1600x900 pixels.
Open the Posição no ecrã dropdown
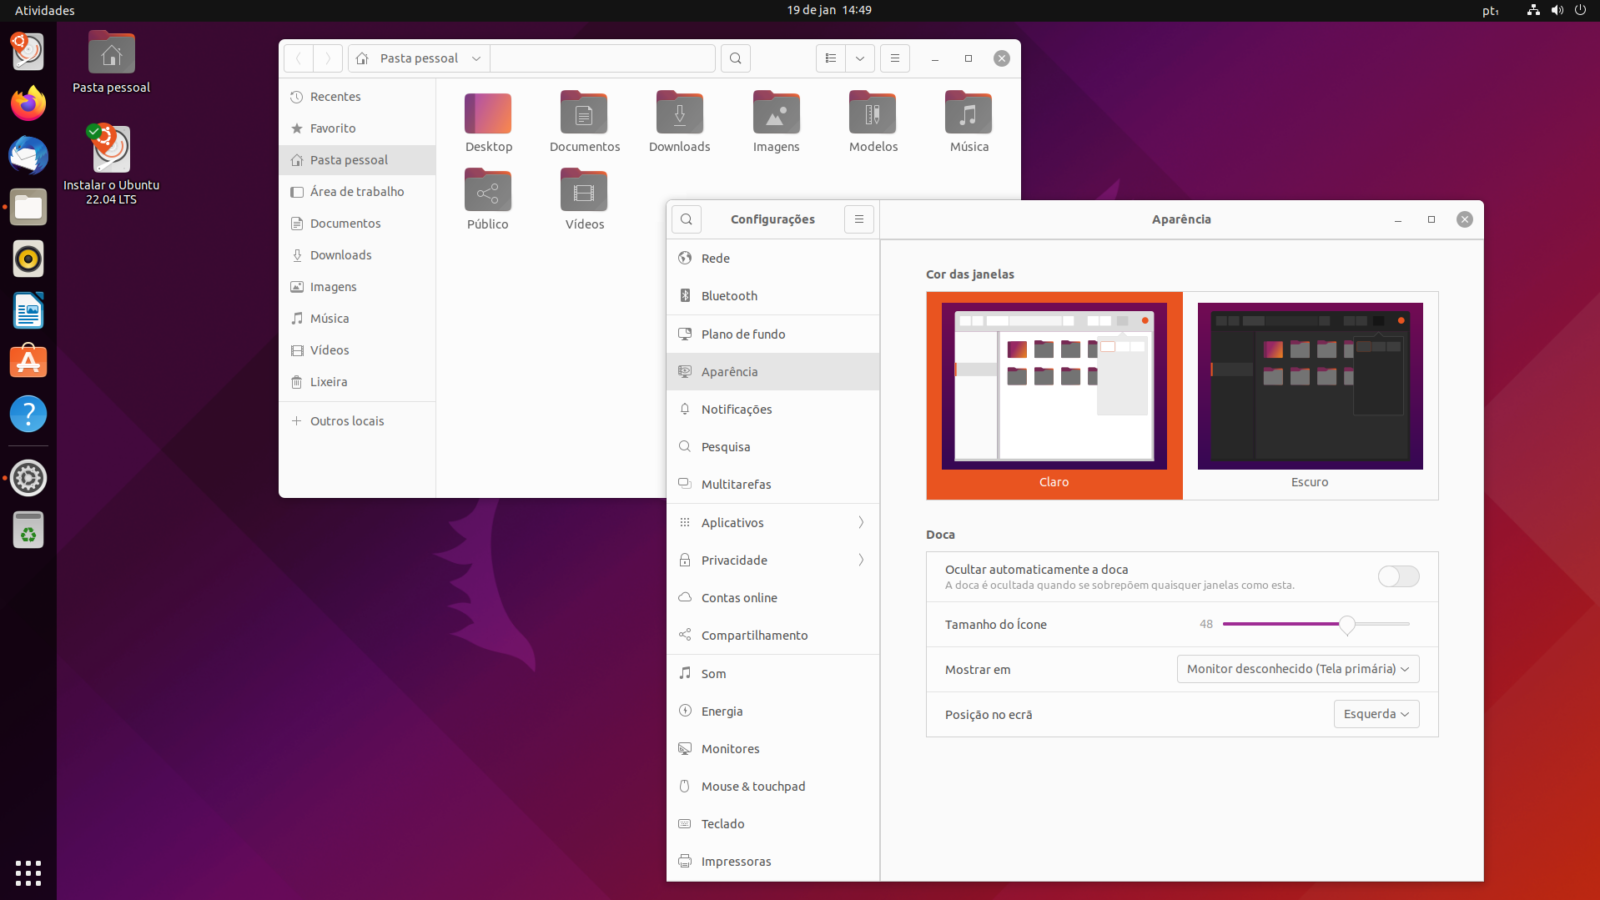[x=1376, y=714]
